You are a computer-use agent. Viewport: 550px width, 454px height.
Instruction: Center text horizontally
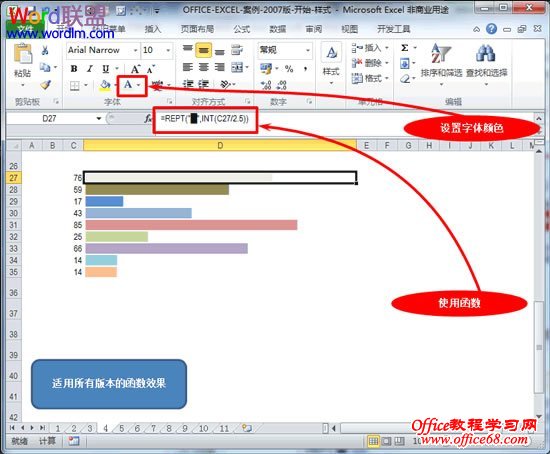204,67
